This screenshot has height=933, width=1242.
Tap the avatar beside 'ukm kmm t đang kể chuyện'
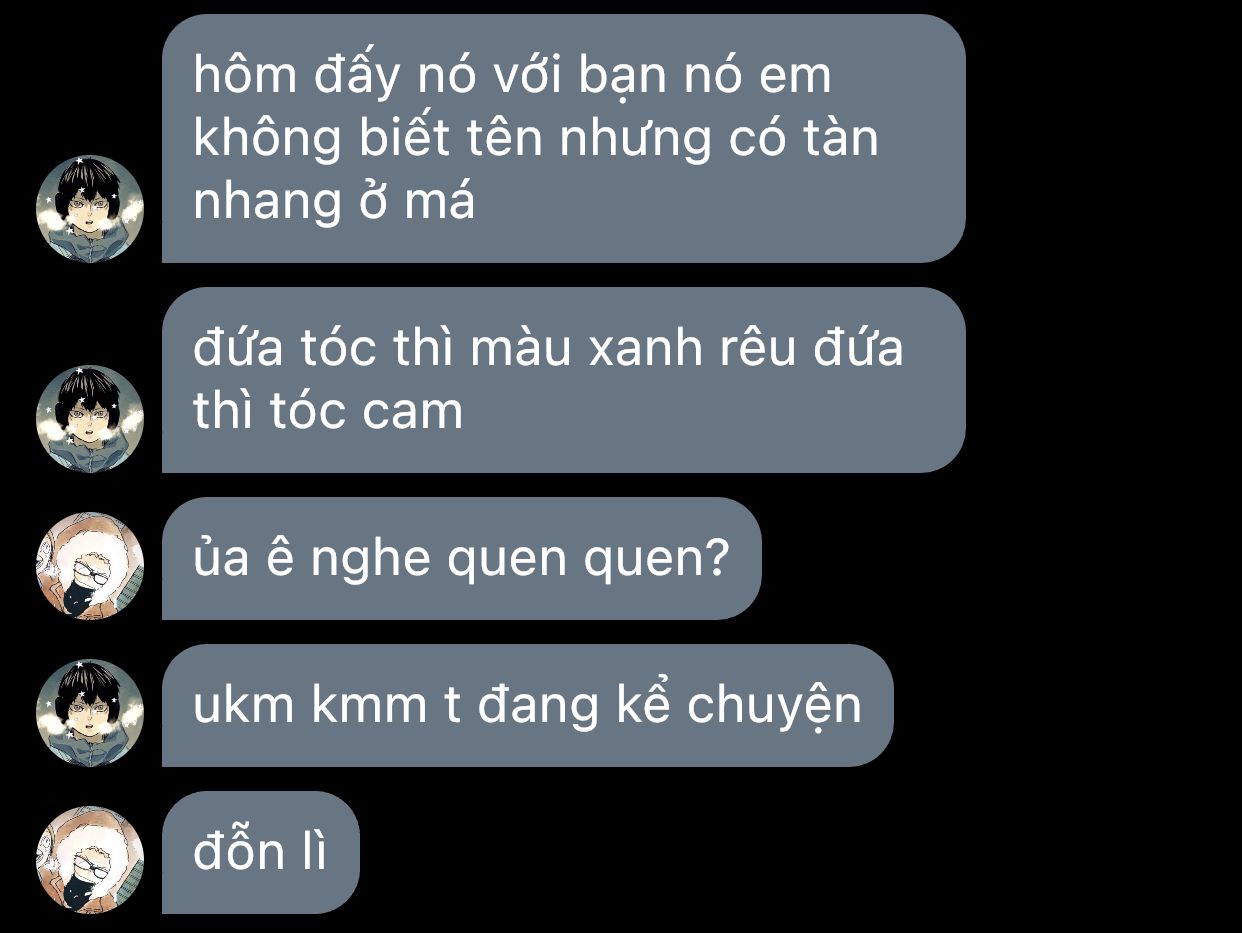coord(90,713)
